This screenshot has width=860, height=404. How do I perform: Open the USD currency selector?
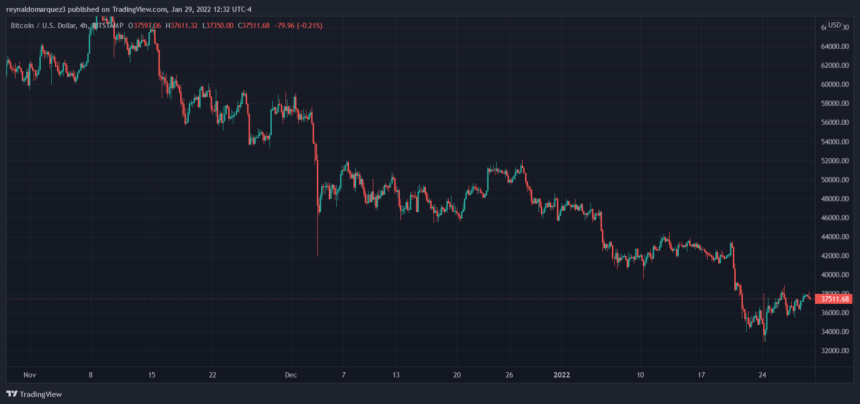coord(835,24)
